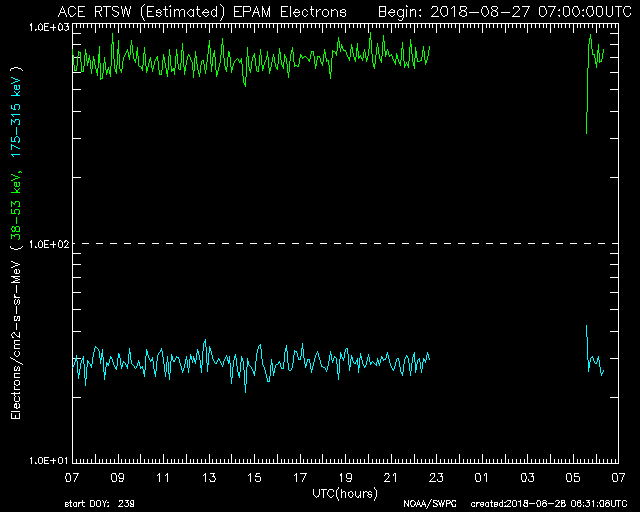
Task: Select the 23 hour tick label
Action: 437,478
